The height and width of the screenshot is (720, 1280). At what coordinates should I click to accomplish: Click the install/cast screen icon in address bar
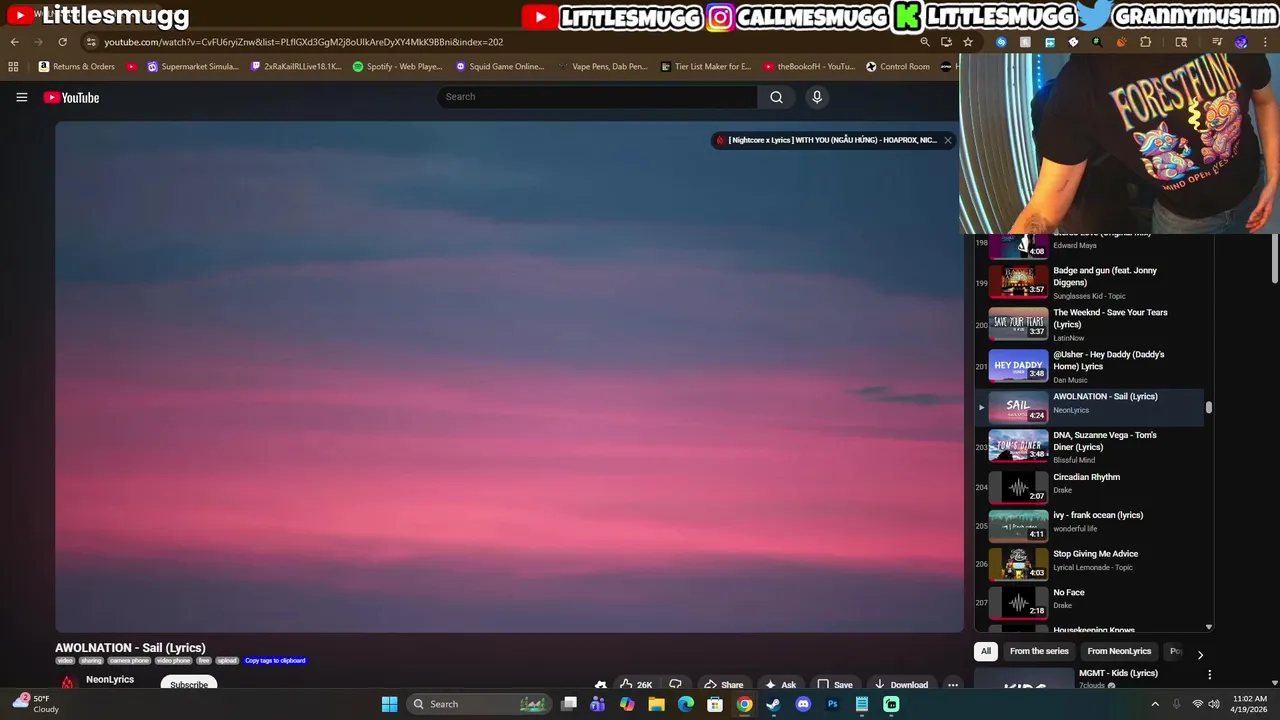[x=946, y=42]
